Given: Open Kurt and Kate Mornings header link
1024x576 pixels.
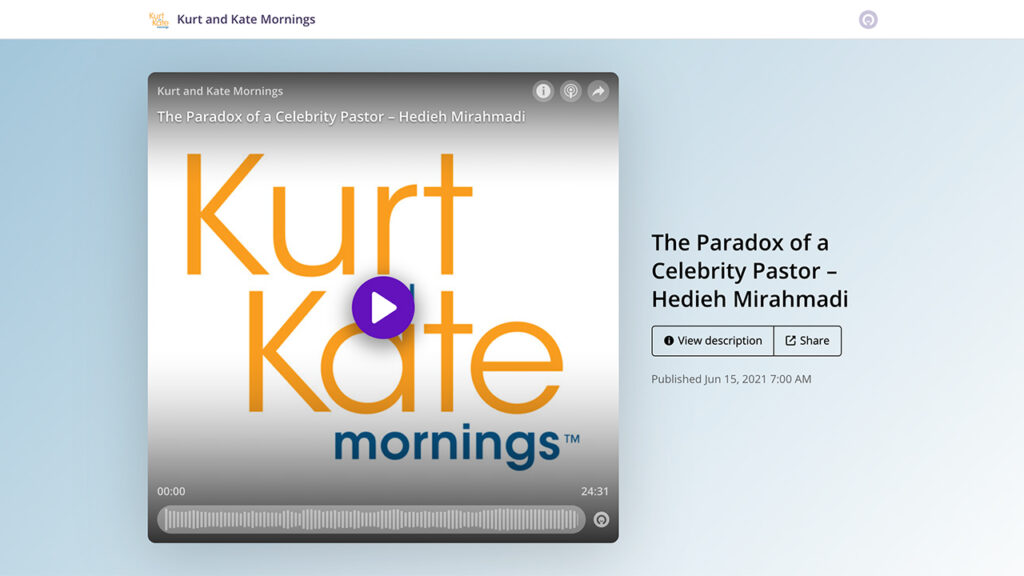Looking at the screenshot, I should 246,19.
